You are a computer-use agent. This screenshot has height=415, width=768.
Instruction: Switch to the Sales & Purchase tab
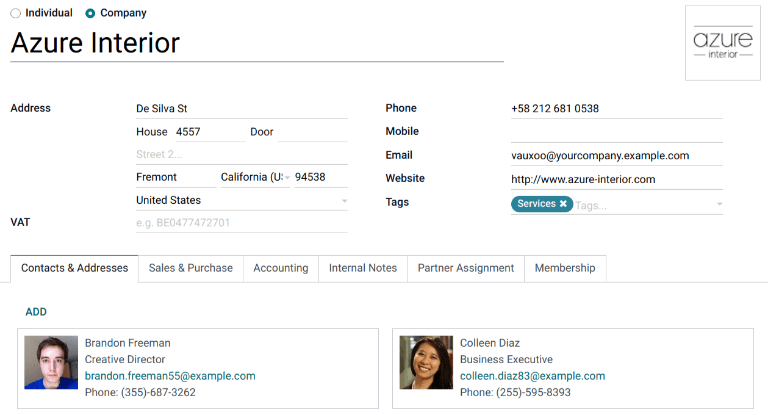190,268
